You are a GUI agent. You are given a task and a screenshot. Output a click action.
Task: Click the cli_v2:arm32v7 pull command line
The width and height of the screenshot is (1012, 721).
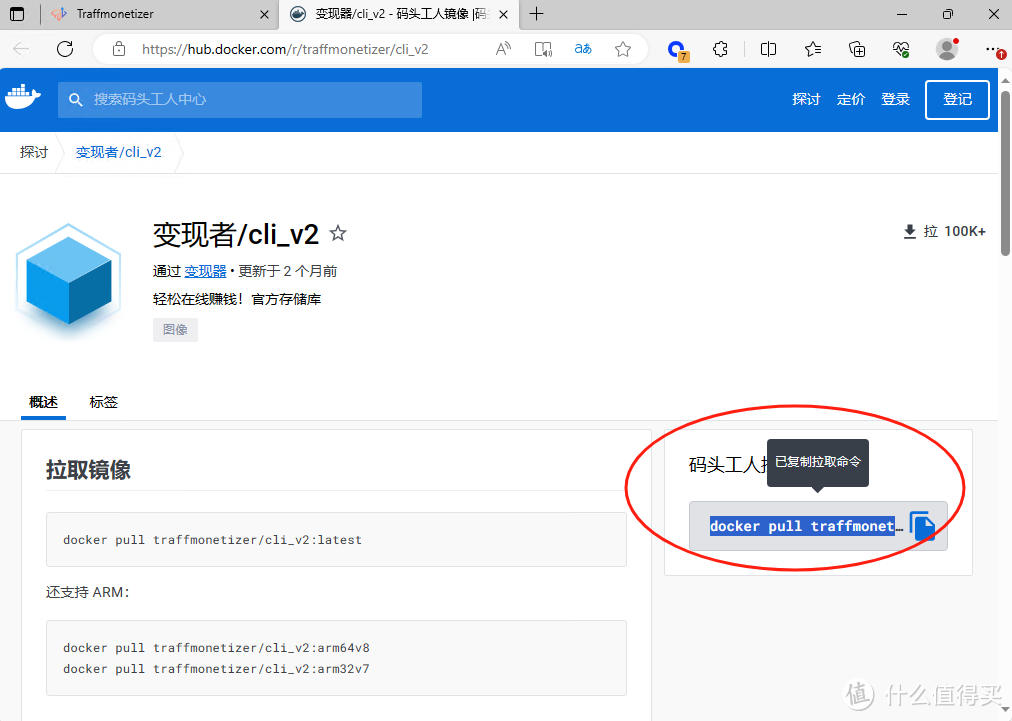pos(216,669)
